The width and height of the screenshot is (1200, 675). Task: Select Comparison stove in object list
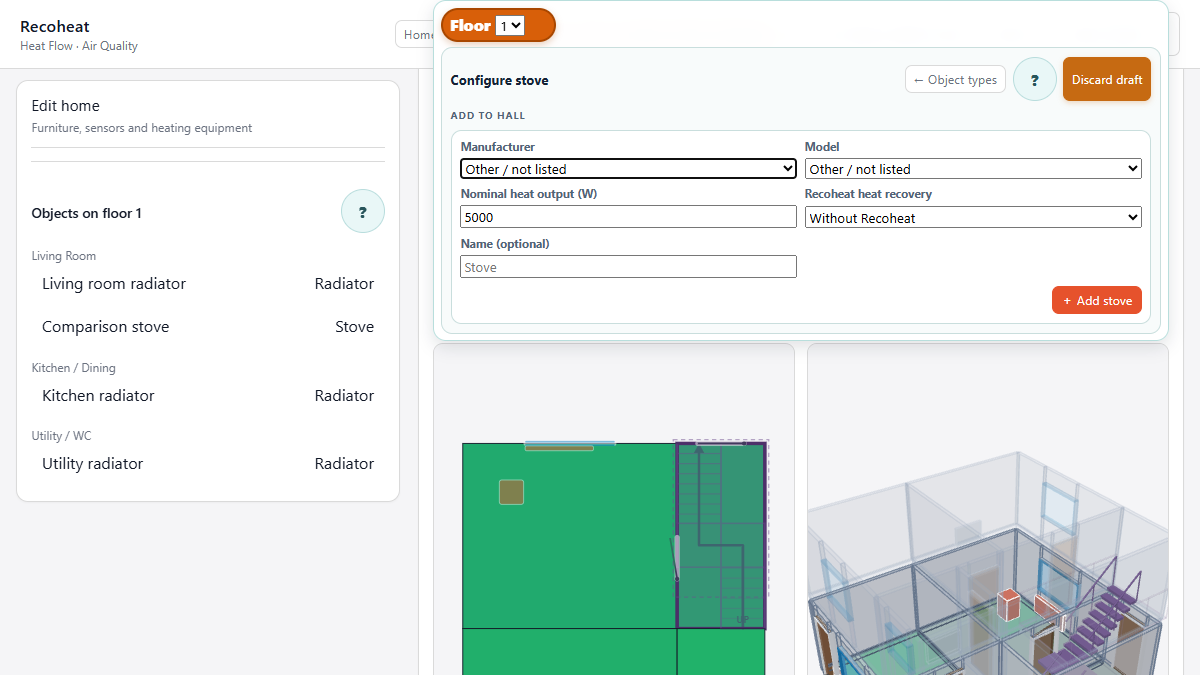click(208, 327)
